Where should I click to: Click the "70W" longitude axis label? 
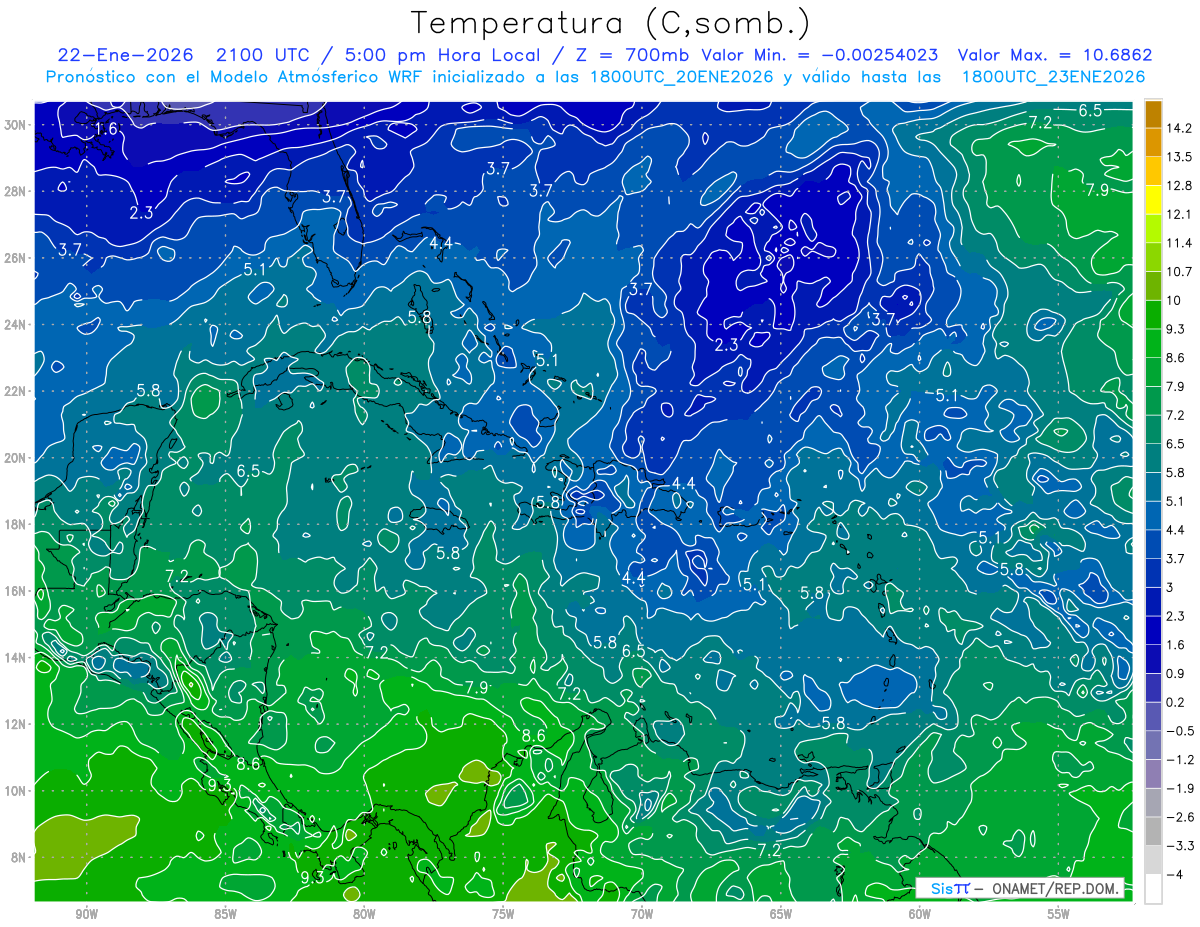(642, 913)
